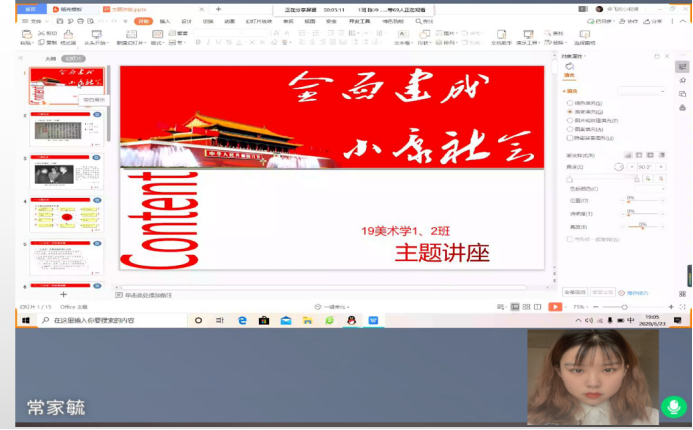
Task: Click the star icon in right sidebar
Action: point(682,80)
